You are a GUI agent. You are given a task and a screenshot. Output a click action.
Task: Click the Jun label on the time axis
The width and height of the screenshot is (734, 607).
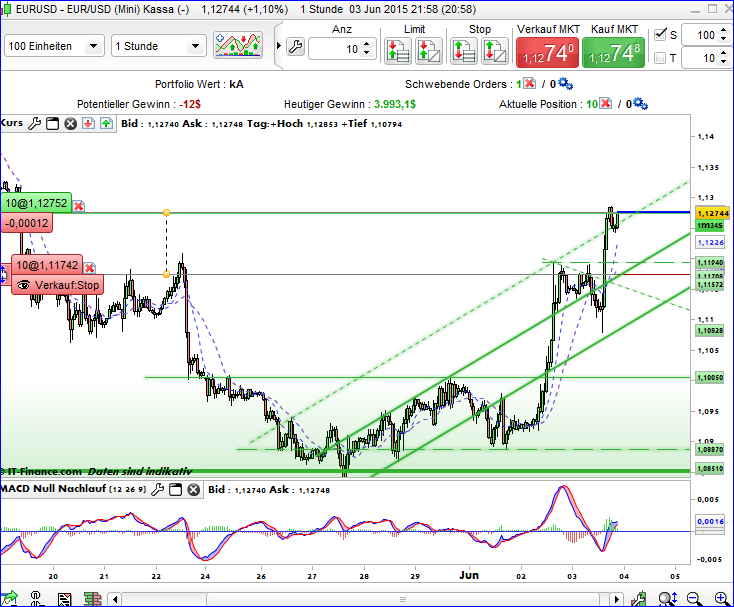[469, 575]
